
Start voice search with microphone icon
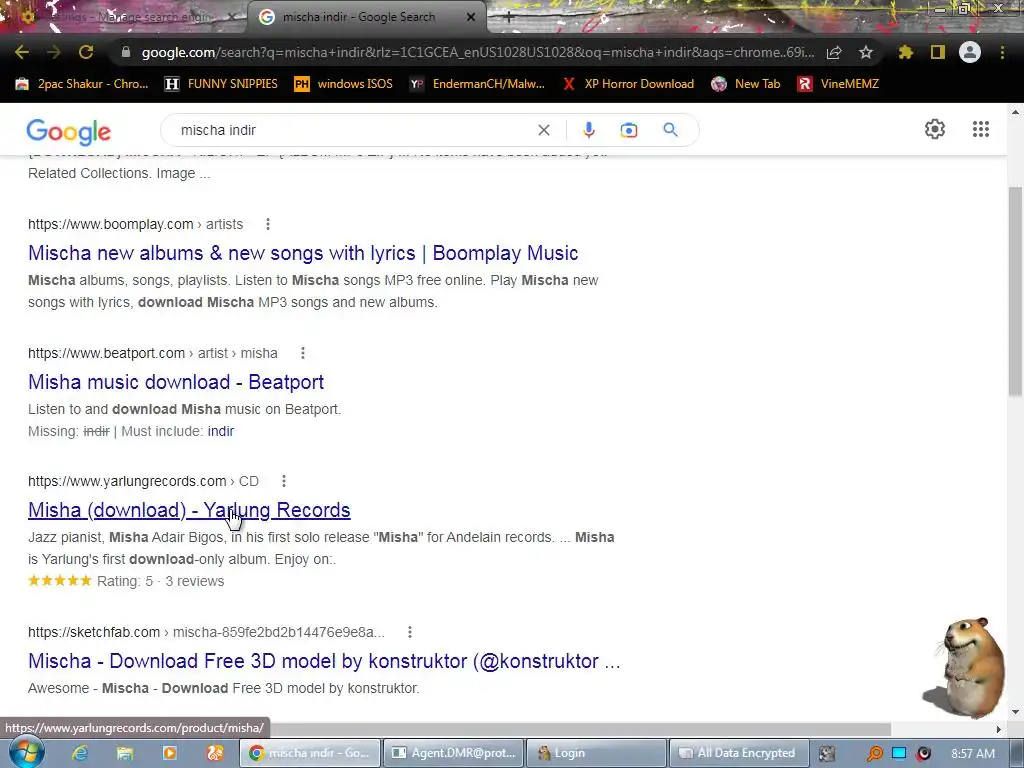tap(588, 130)
